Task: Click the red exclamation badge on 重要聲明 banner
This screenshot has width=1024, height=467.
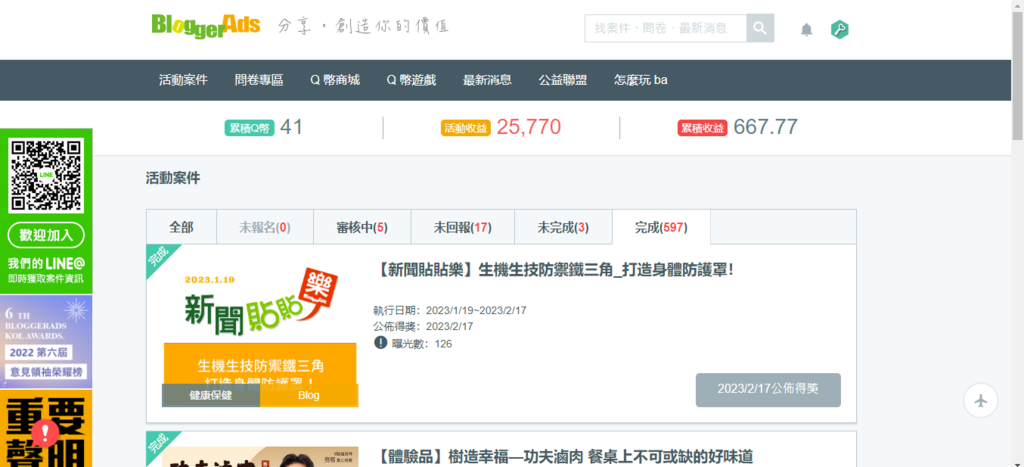Action: point(46,432)
